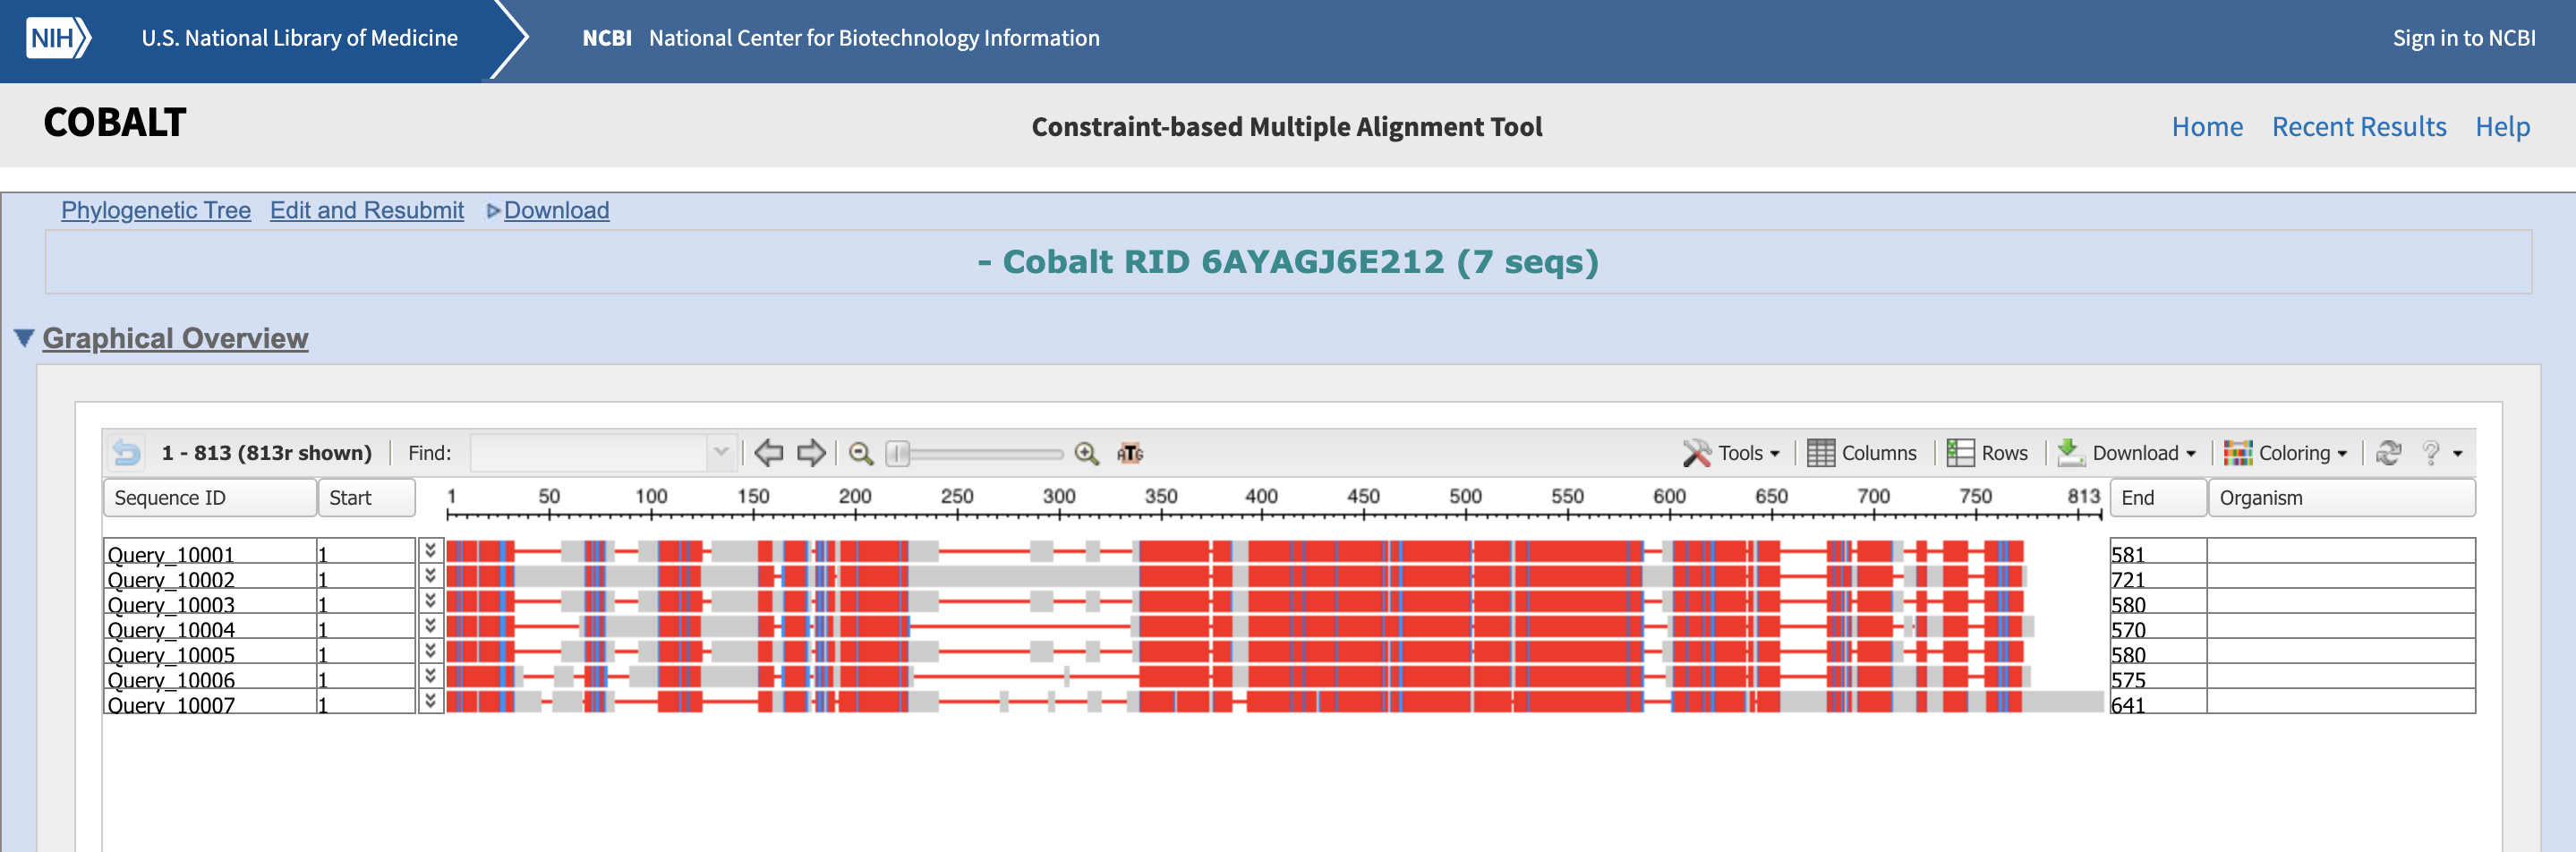Expand the Download triangle link

(493, 211)
